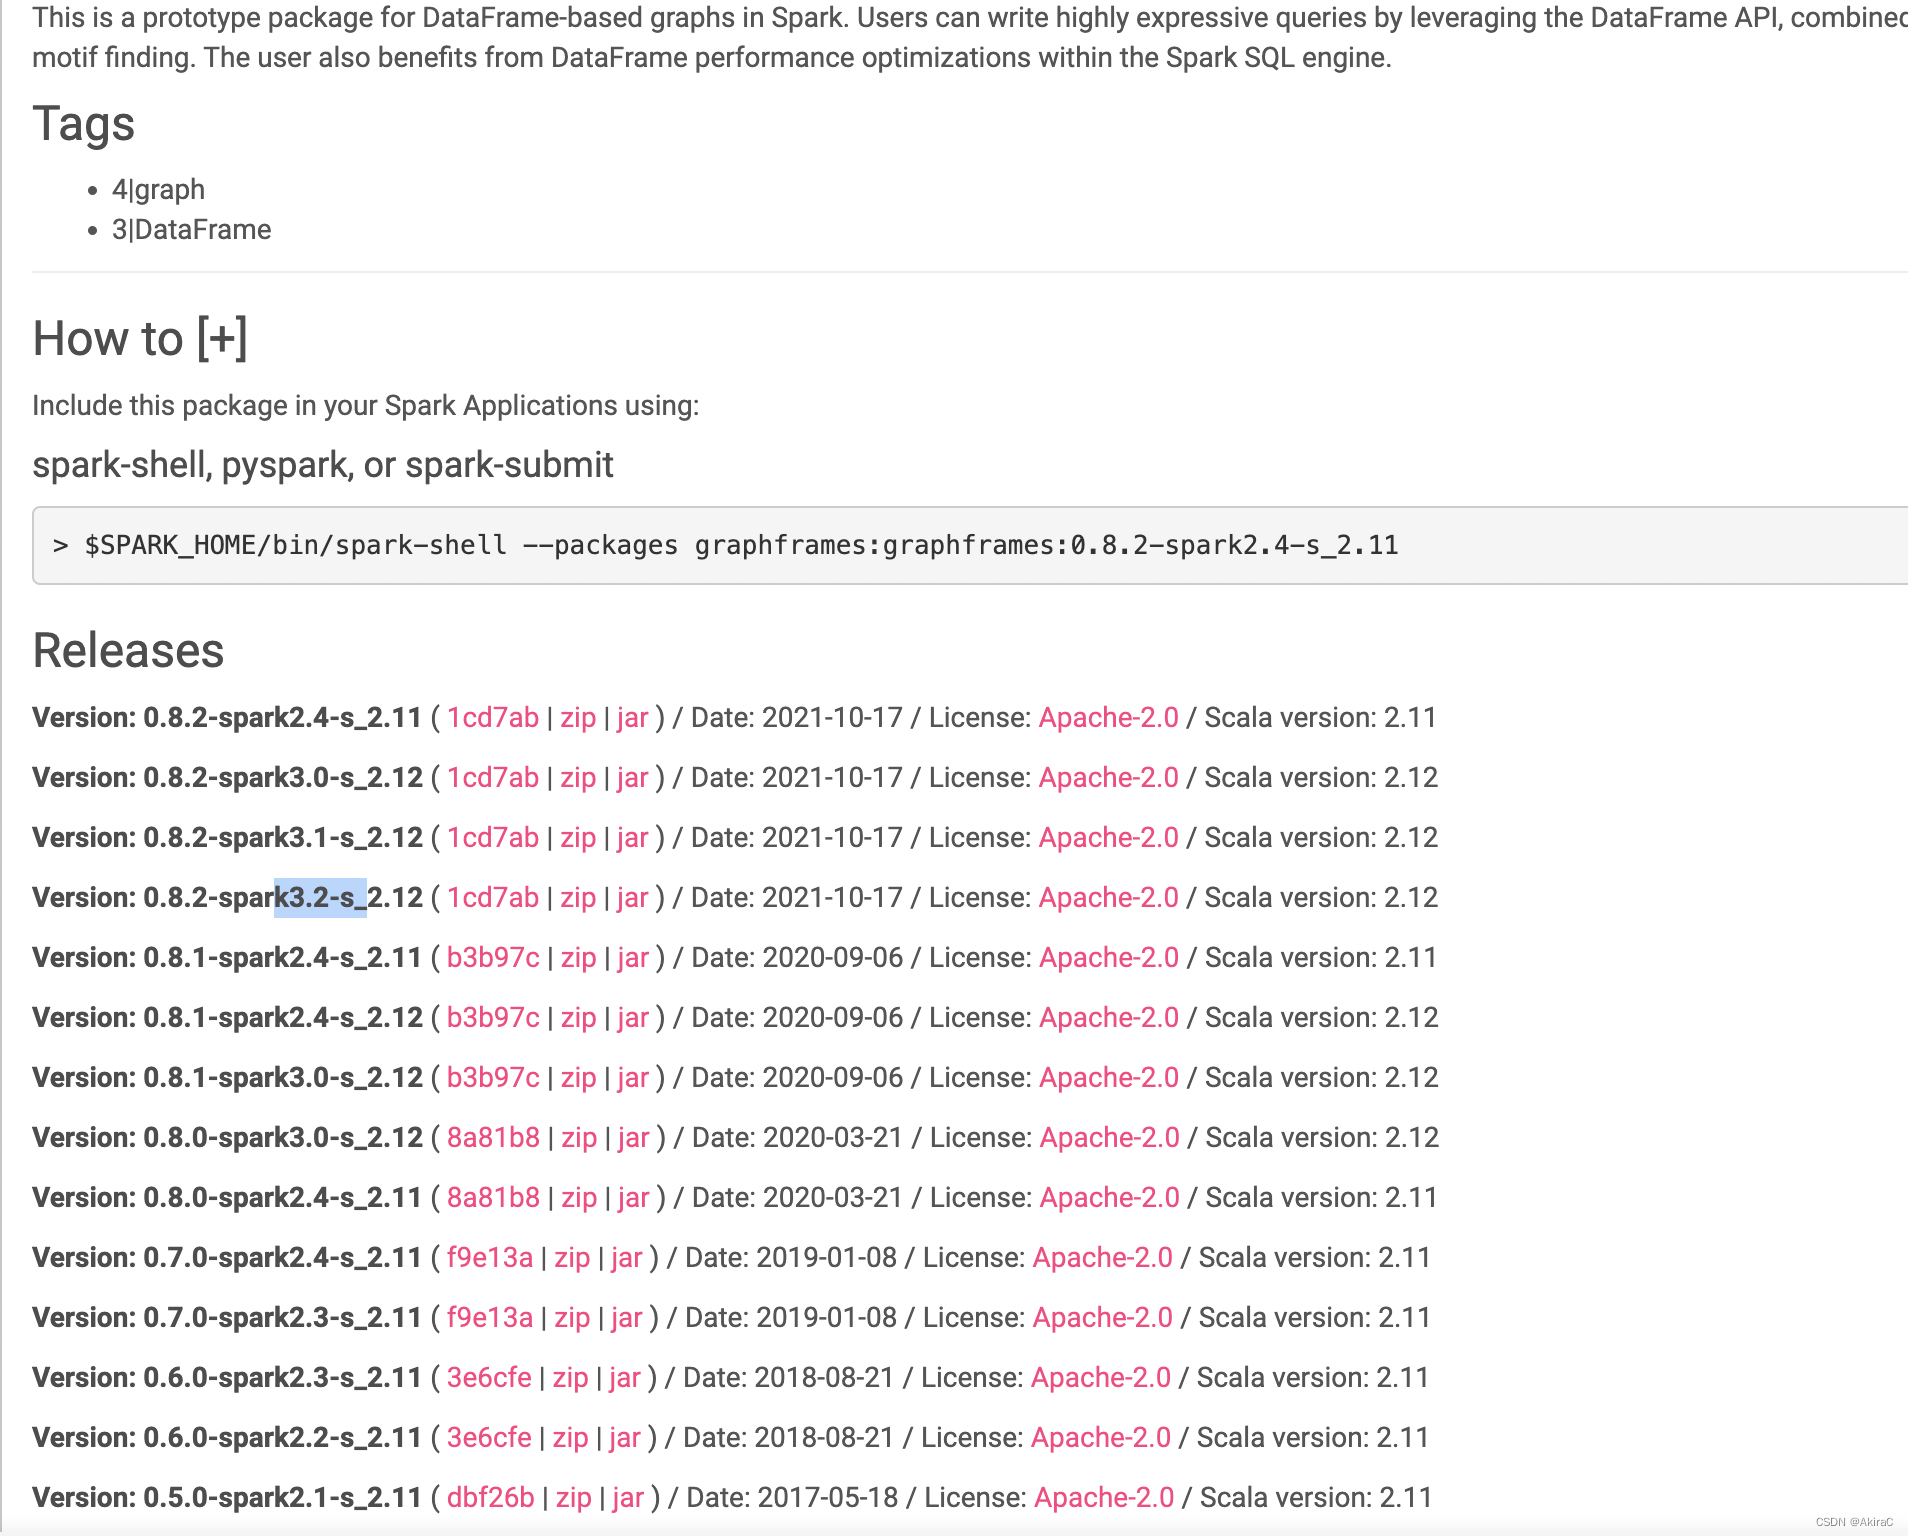Screen dimensions: 1908x1536
Task: Download jar for 0.8.1-spark2.4-s_2.11
Action: (x=634, y=958)
